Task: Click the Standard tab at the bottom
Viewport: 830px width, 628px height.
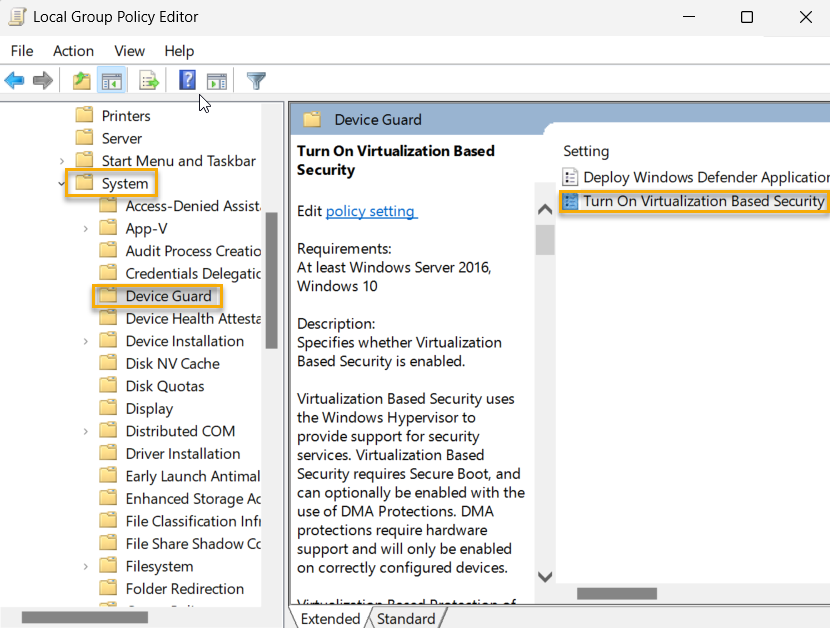Action: 408,618
